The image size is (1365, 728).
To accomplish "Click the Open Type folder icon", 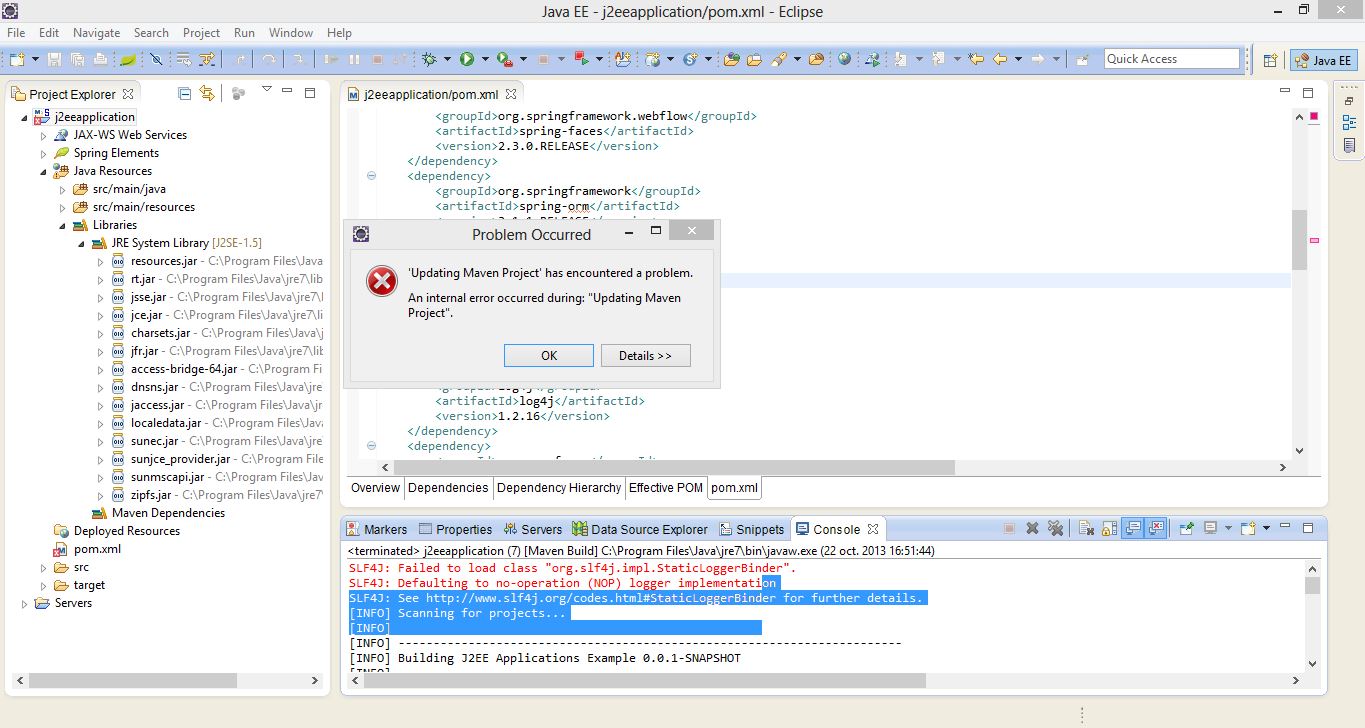I will [731, 59].
